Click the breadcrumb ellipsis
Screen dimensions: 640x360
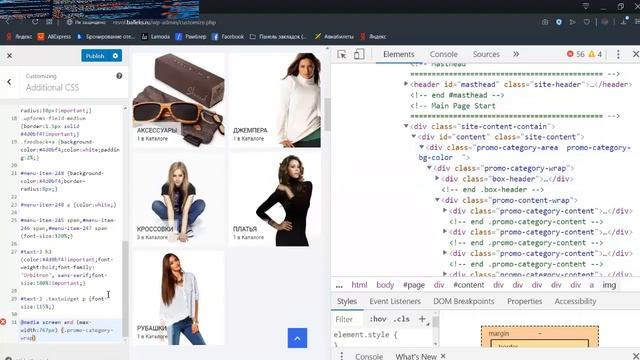click(x=339, y=285)
